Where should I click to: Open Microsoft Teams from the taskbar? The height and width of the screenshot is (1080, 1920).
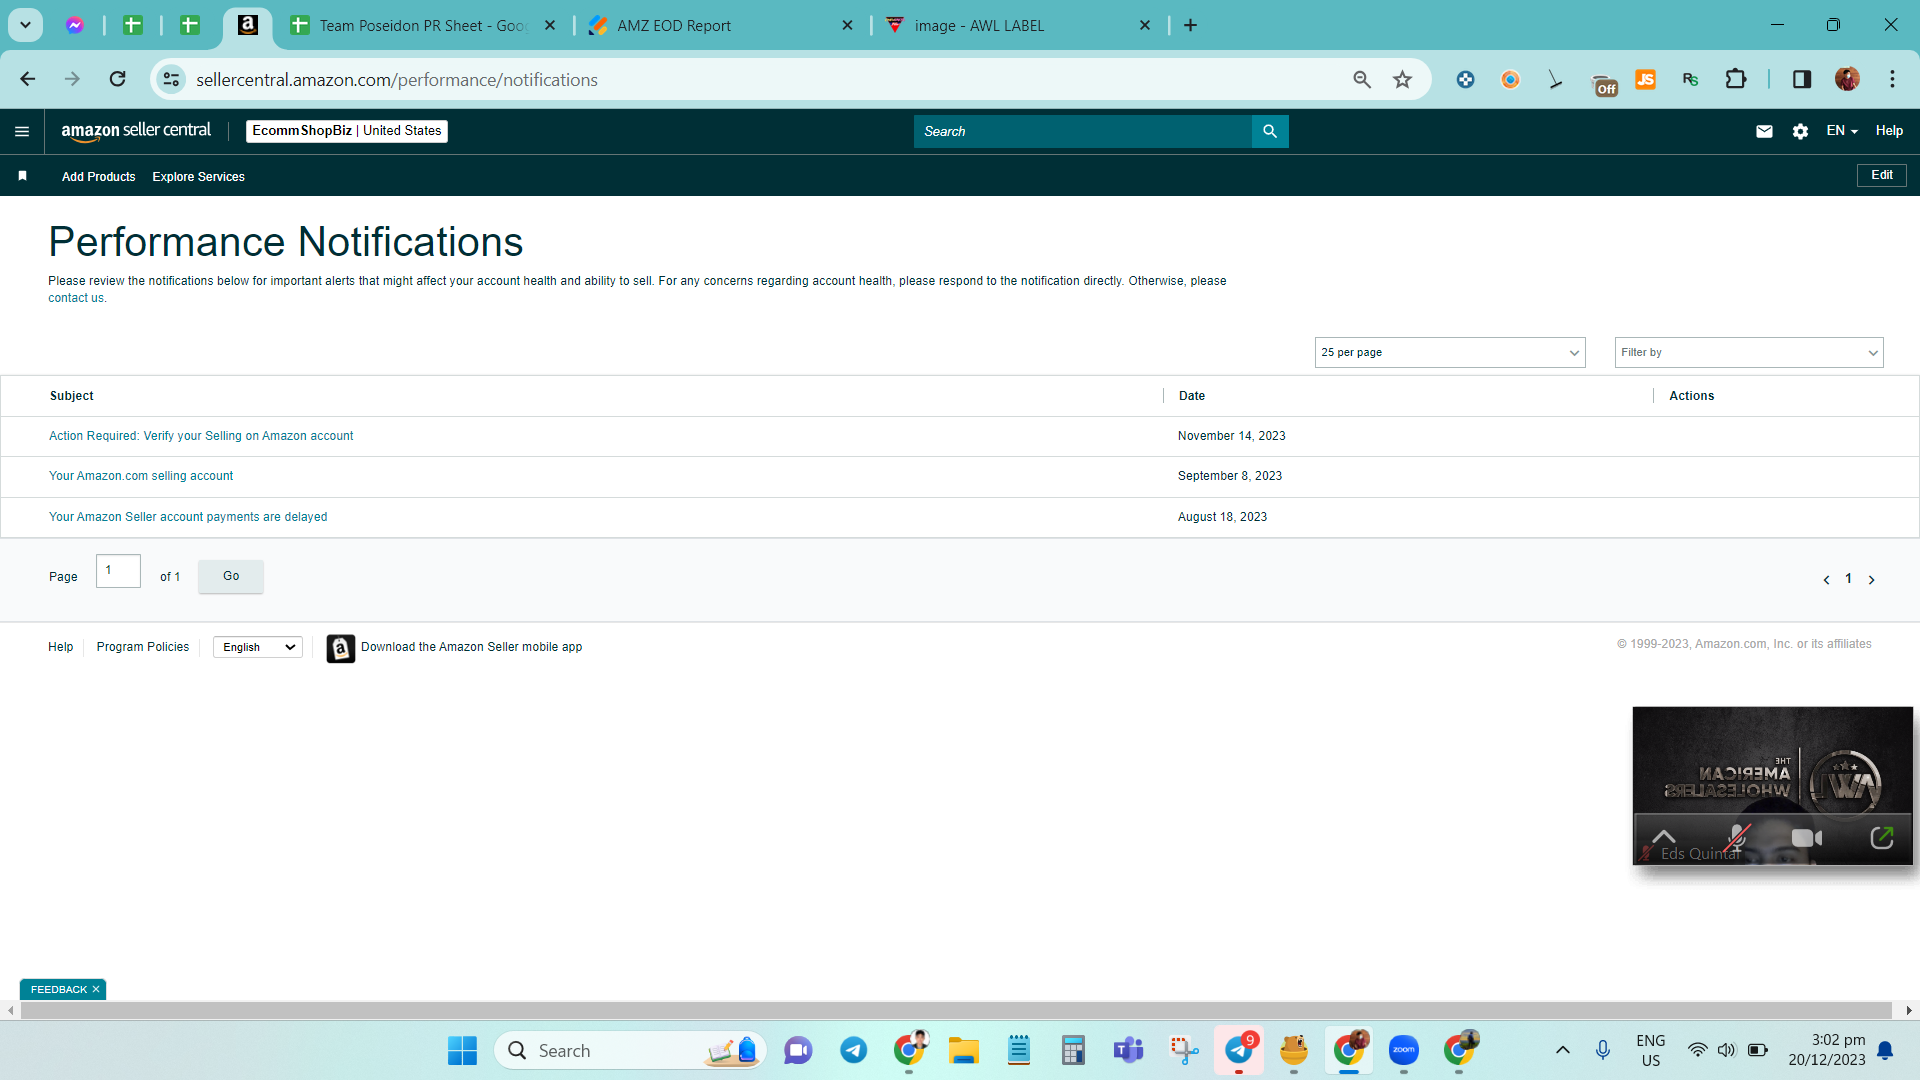pyautogui.click(x=1128, y=1050)
